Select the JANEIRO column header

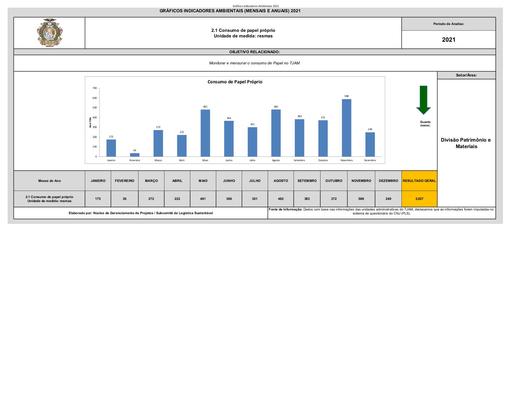tap(98, 181)
